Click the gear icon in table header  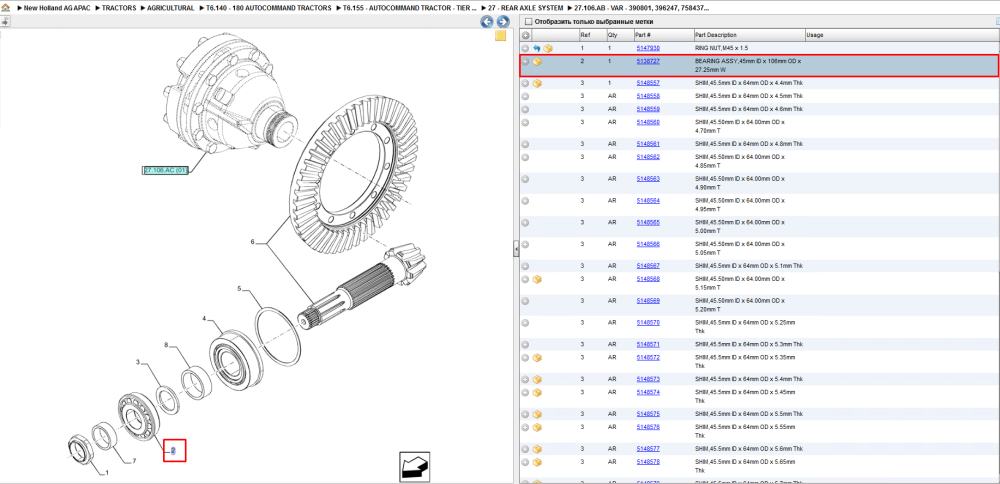point(526,35)
